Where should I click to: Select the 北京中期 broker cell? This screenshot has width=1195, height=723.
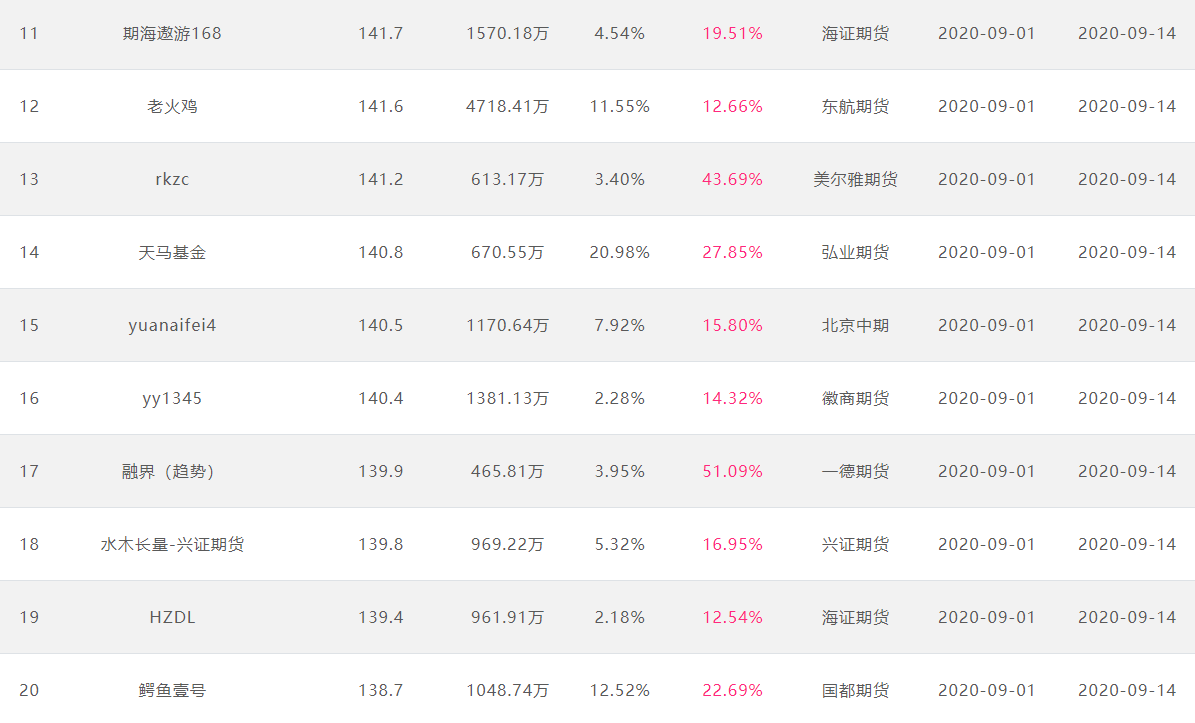pyautogui.click(x=855, y=325)
